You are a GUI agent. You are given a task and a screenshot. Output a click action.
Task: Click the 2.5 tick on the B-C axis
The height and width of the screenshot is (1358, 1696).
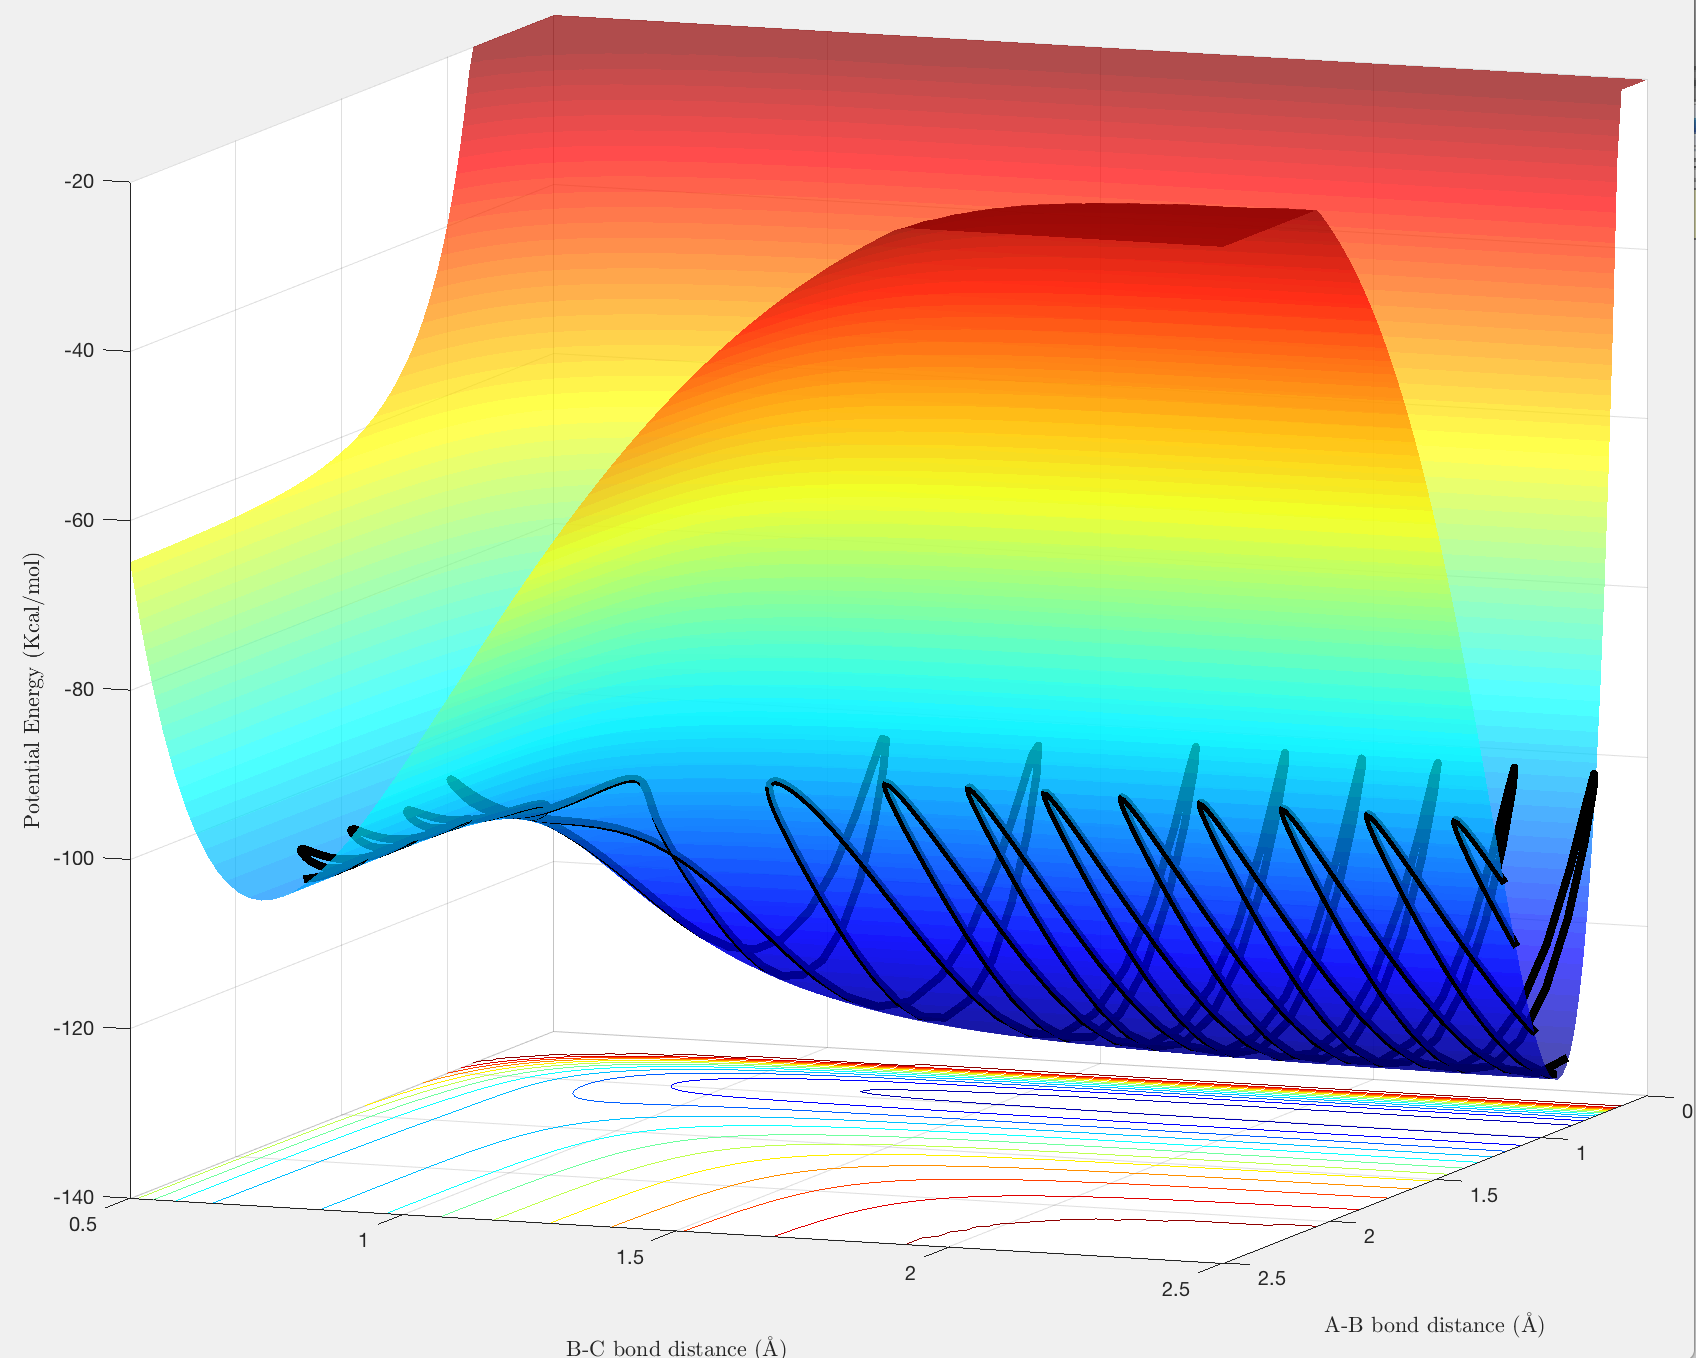pyautogui.click(x=1176, y=1290)
